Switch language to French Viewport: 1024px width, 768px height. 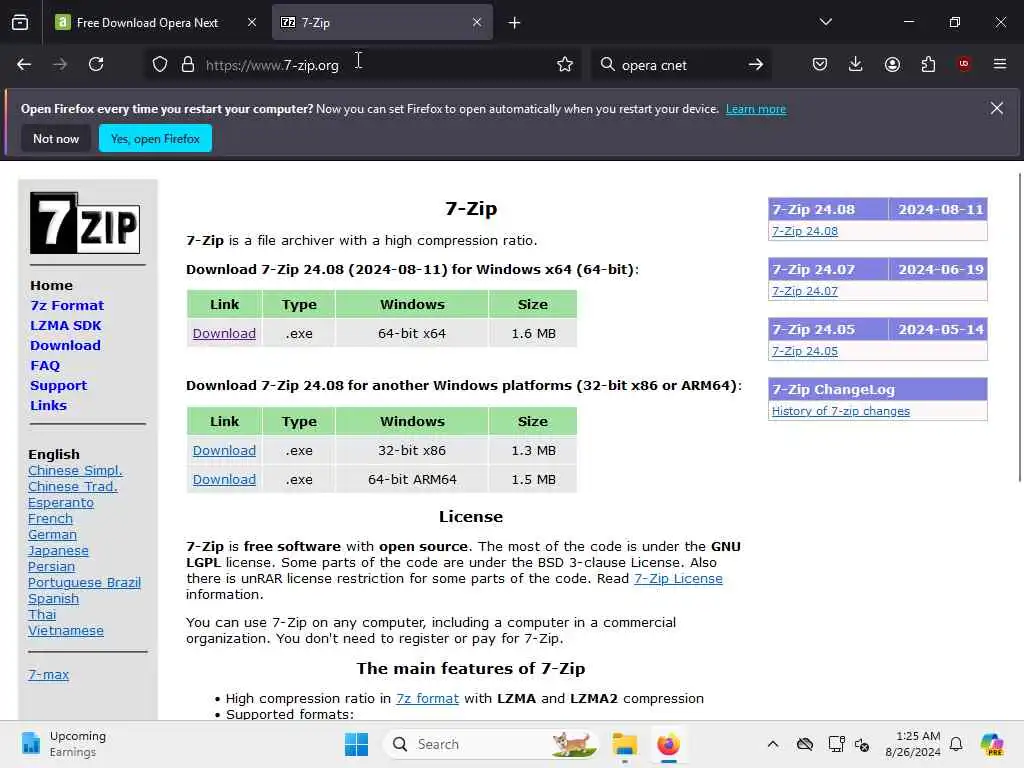pyautogui.click(x=50, y=519)
